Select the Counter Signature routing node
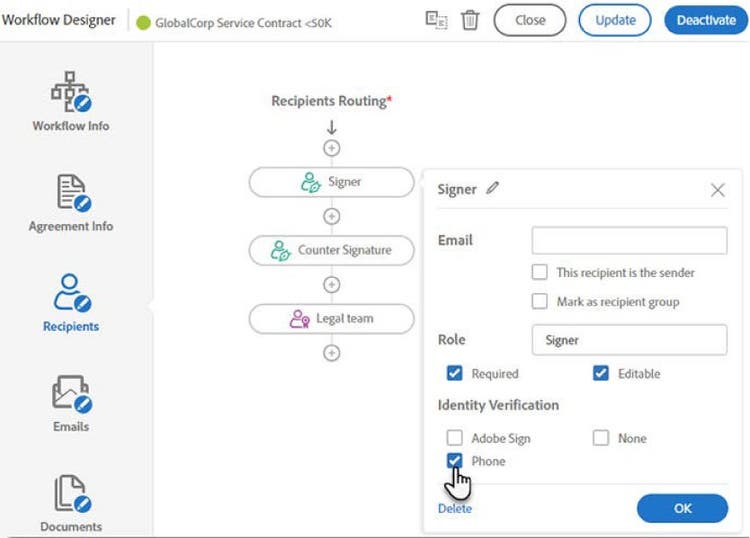Image resolution: width=750 pixels, height=538 pixels. click(331, 250)
